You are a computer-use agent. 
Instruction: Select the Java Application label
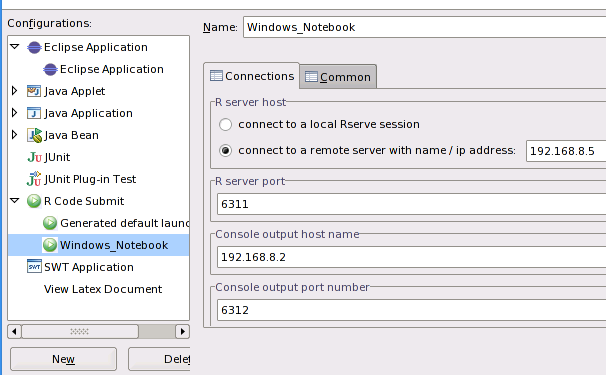click(88, 113)
